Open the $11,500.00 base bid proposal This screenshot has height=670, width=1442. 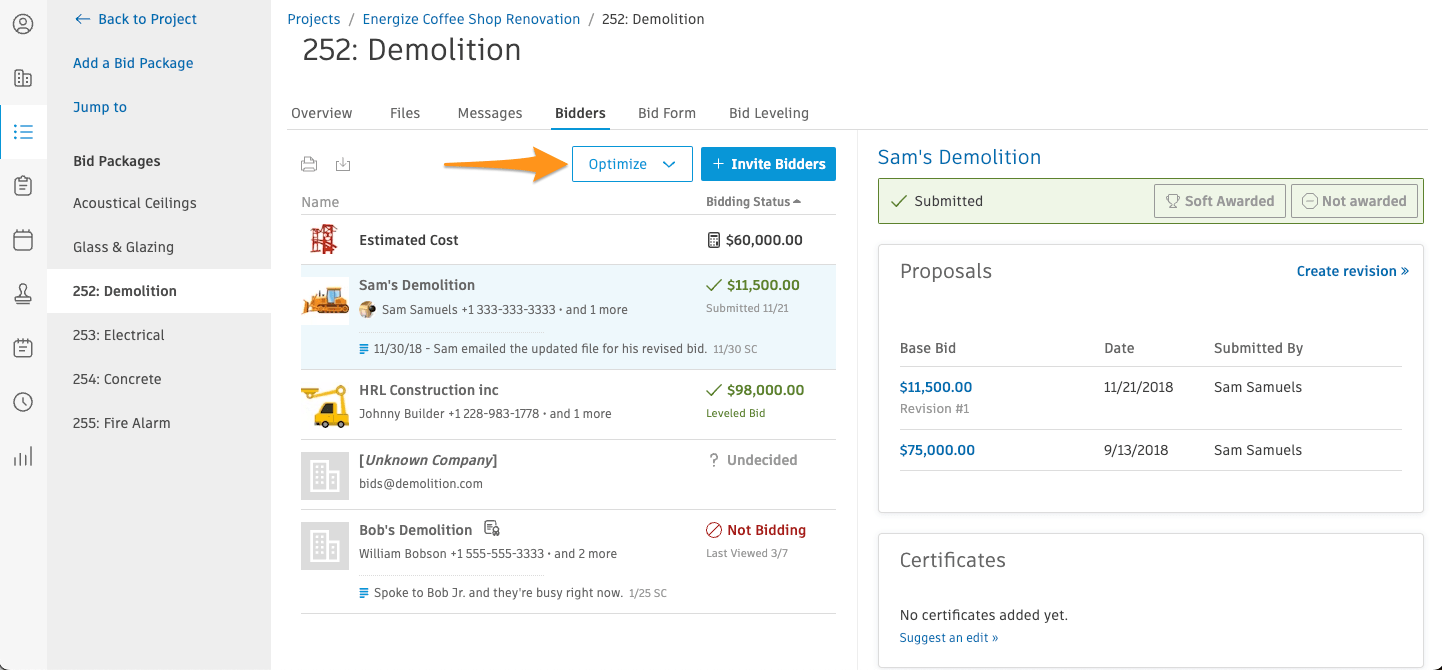pyautogui.click(x=936, y=387)
